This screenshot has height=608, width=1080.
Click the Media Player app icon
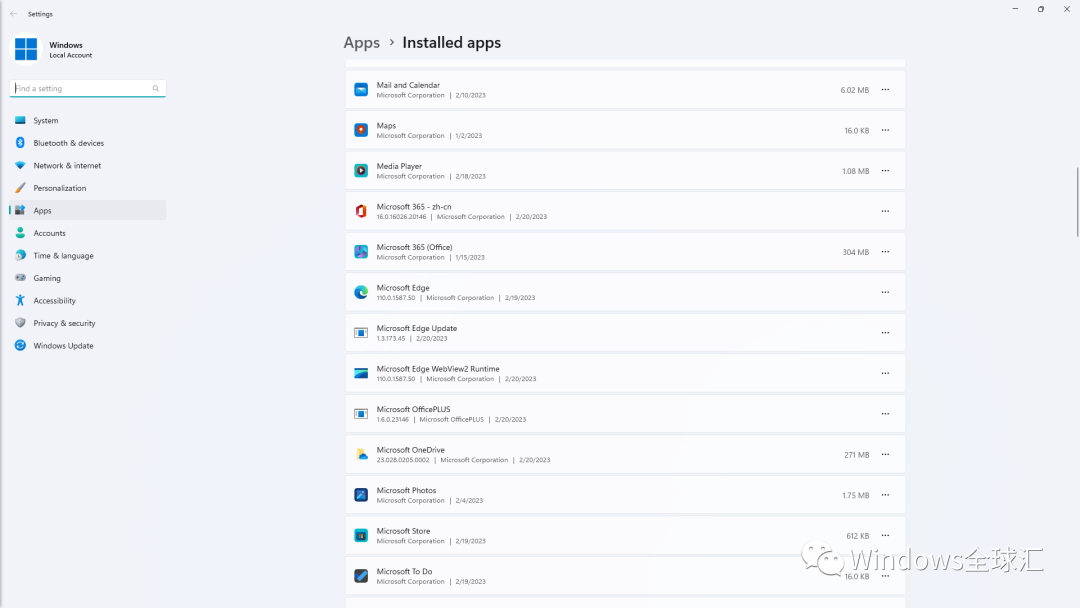coord(361,171)
